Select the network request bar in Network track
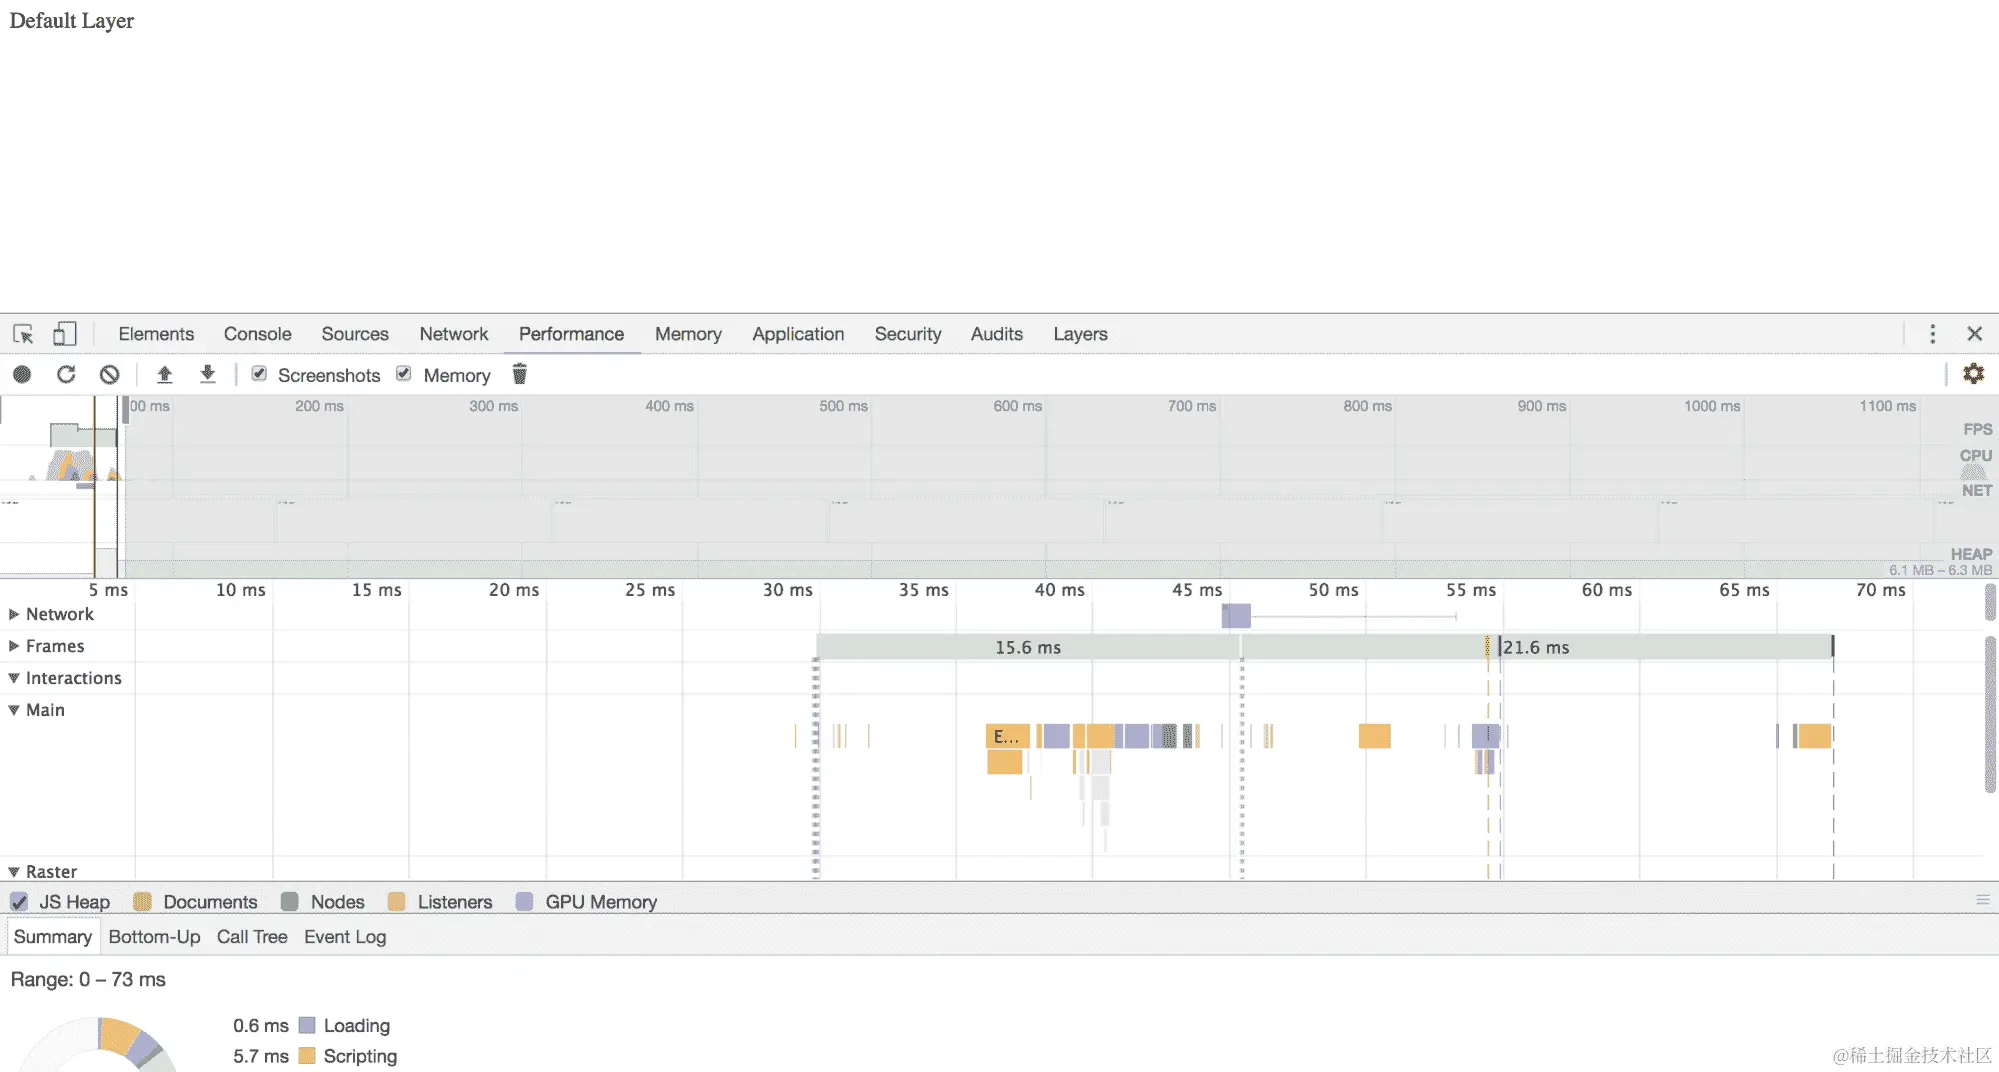This screenshot has height=1072, width=1999. [x=1236, y=616]
